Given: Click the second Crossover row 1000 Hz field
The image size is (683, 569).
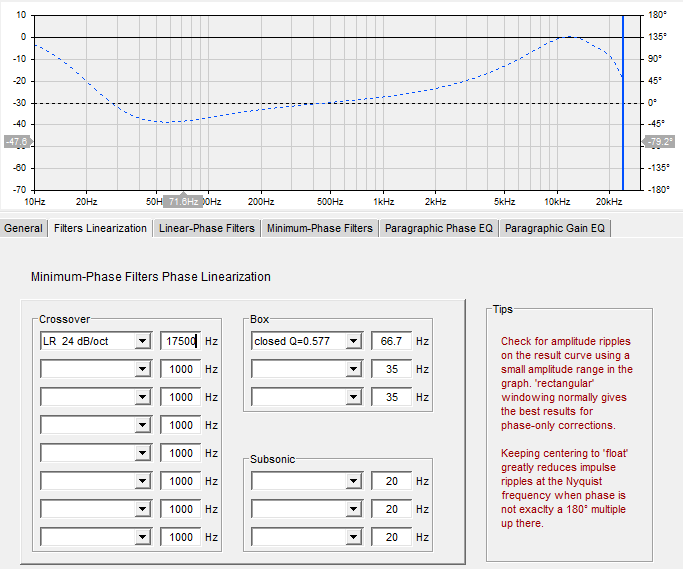Looking at the screenshot, I should tap(180, 369).
